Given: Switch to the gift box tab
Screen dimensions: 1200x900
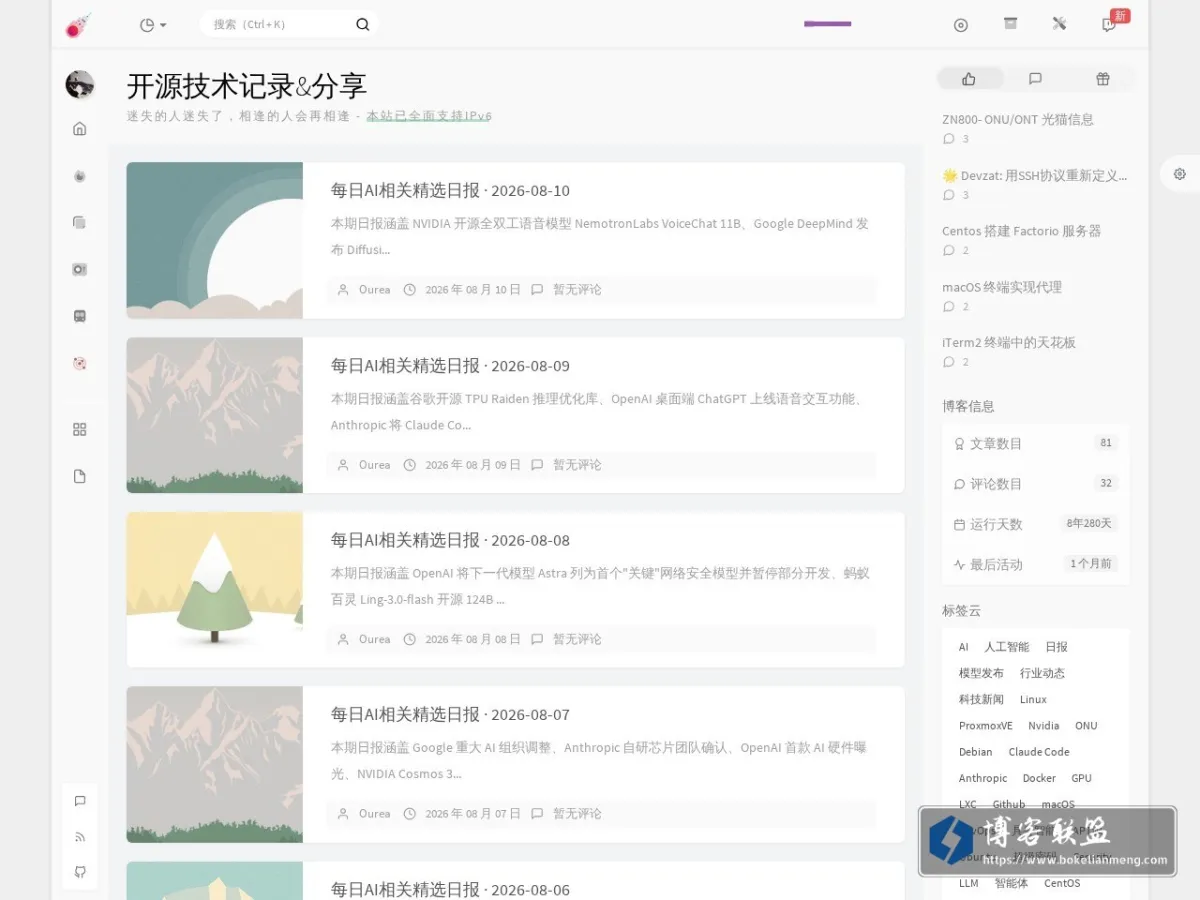Looking at the screenshot, I should 1102,79.
